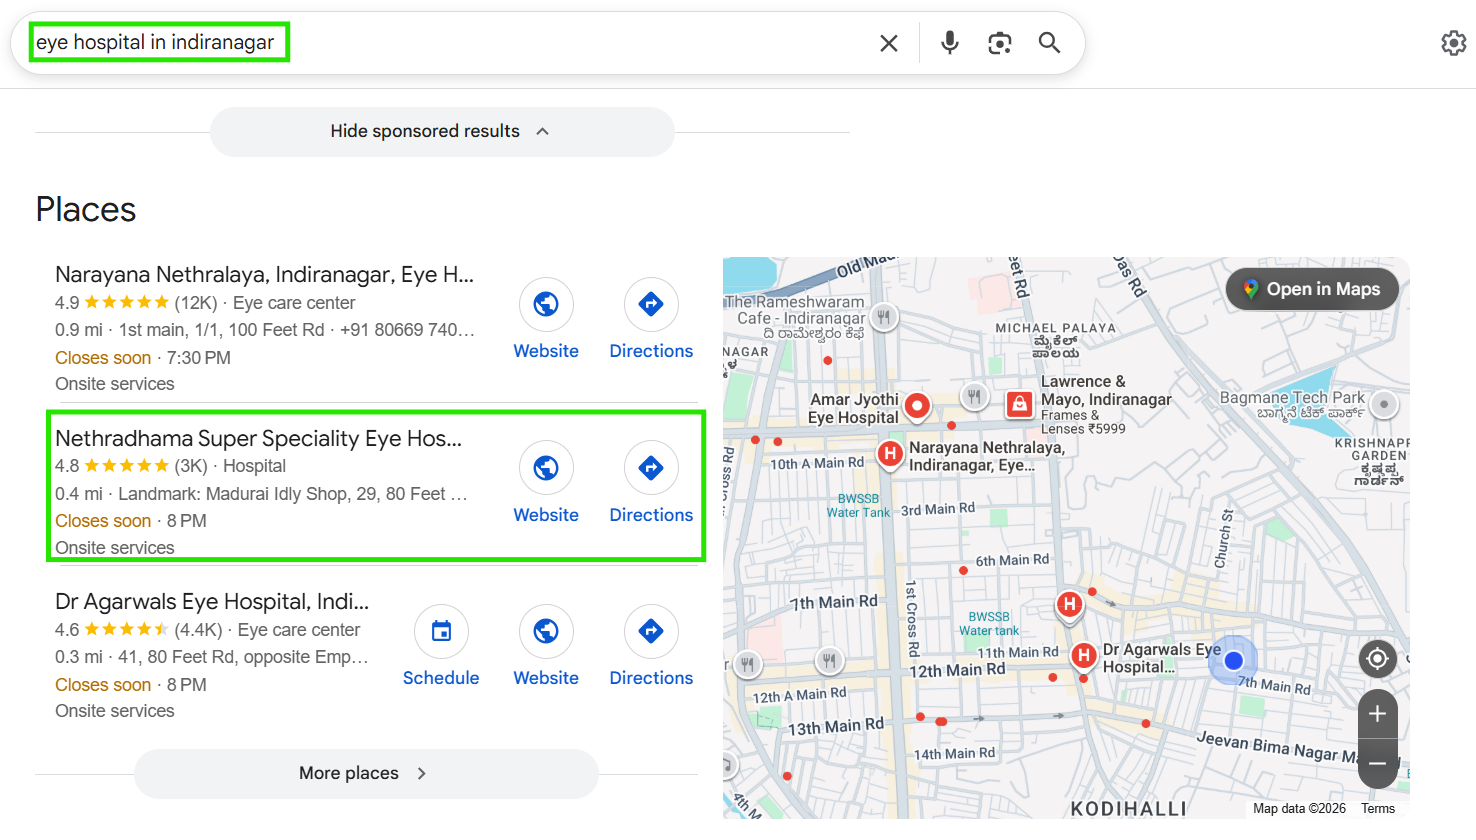Viewport: 1476px width, 840px height.
Task: Click the magnifying glass search icon
Action: pyautogui.click(x=1049, y=43)
